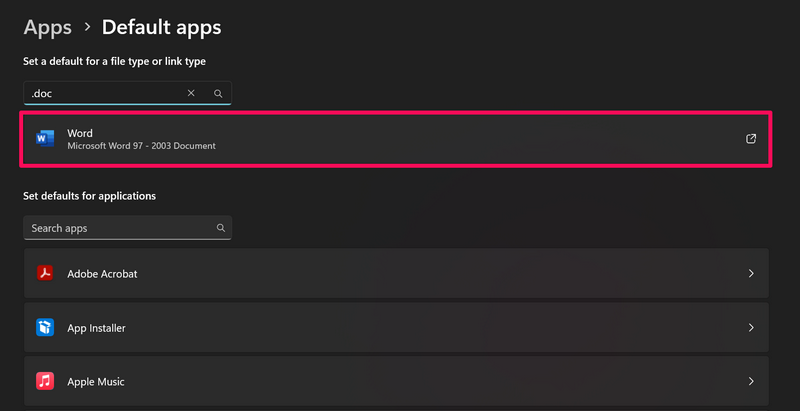
Task: Select the Default apps breadcrumb title
Action: [x=161, y=27]
